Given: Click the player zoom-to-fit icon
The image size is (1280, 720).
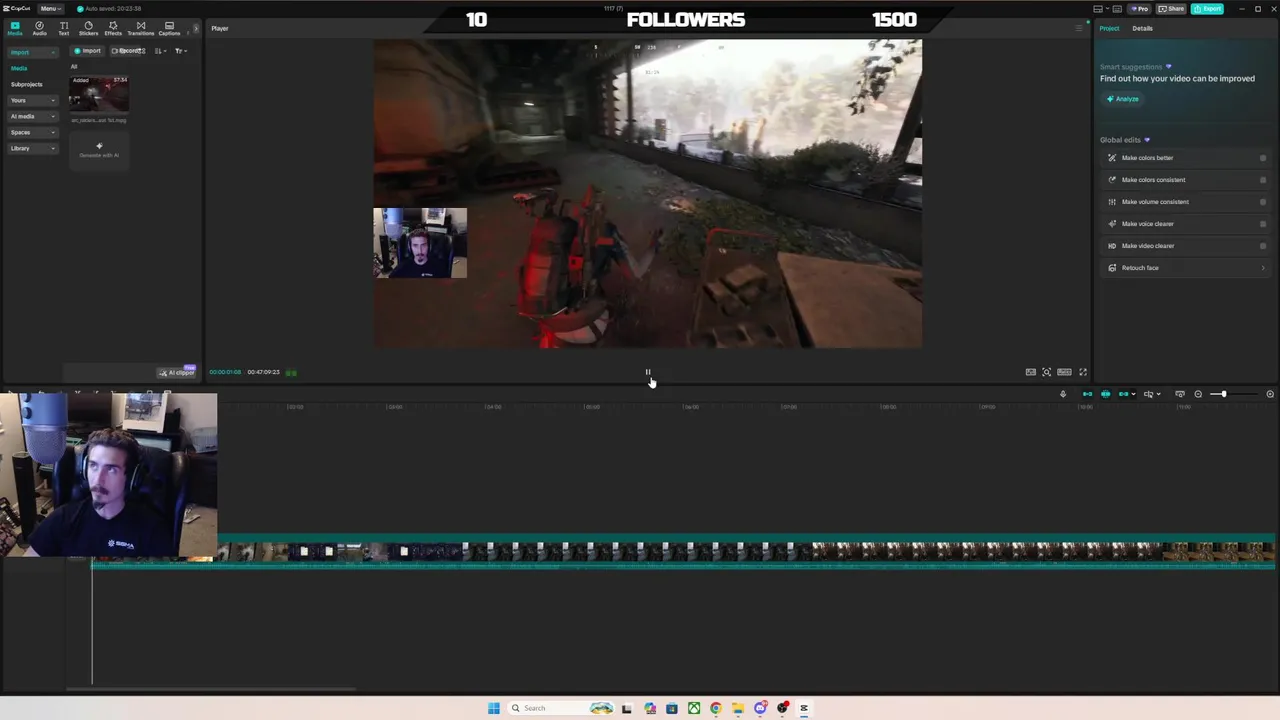Looking at the screenshot, I should tap(1047, 372).
